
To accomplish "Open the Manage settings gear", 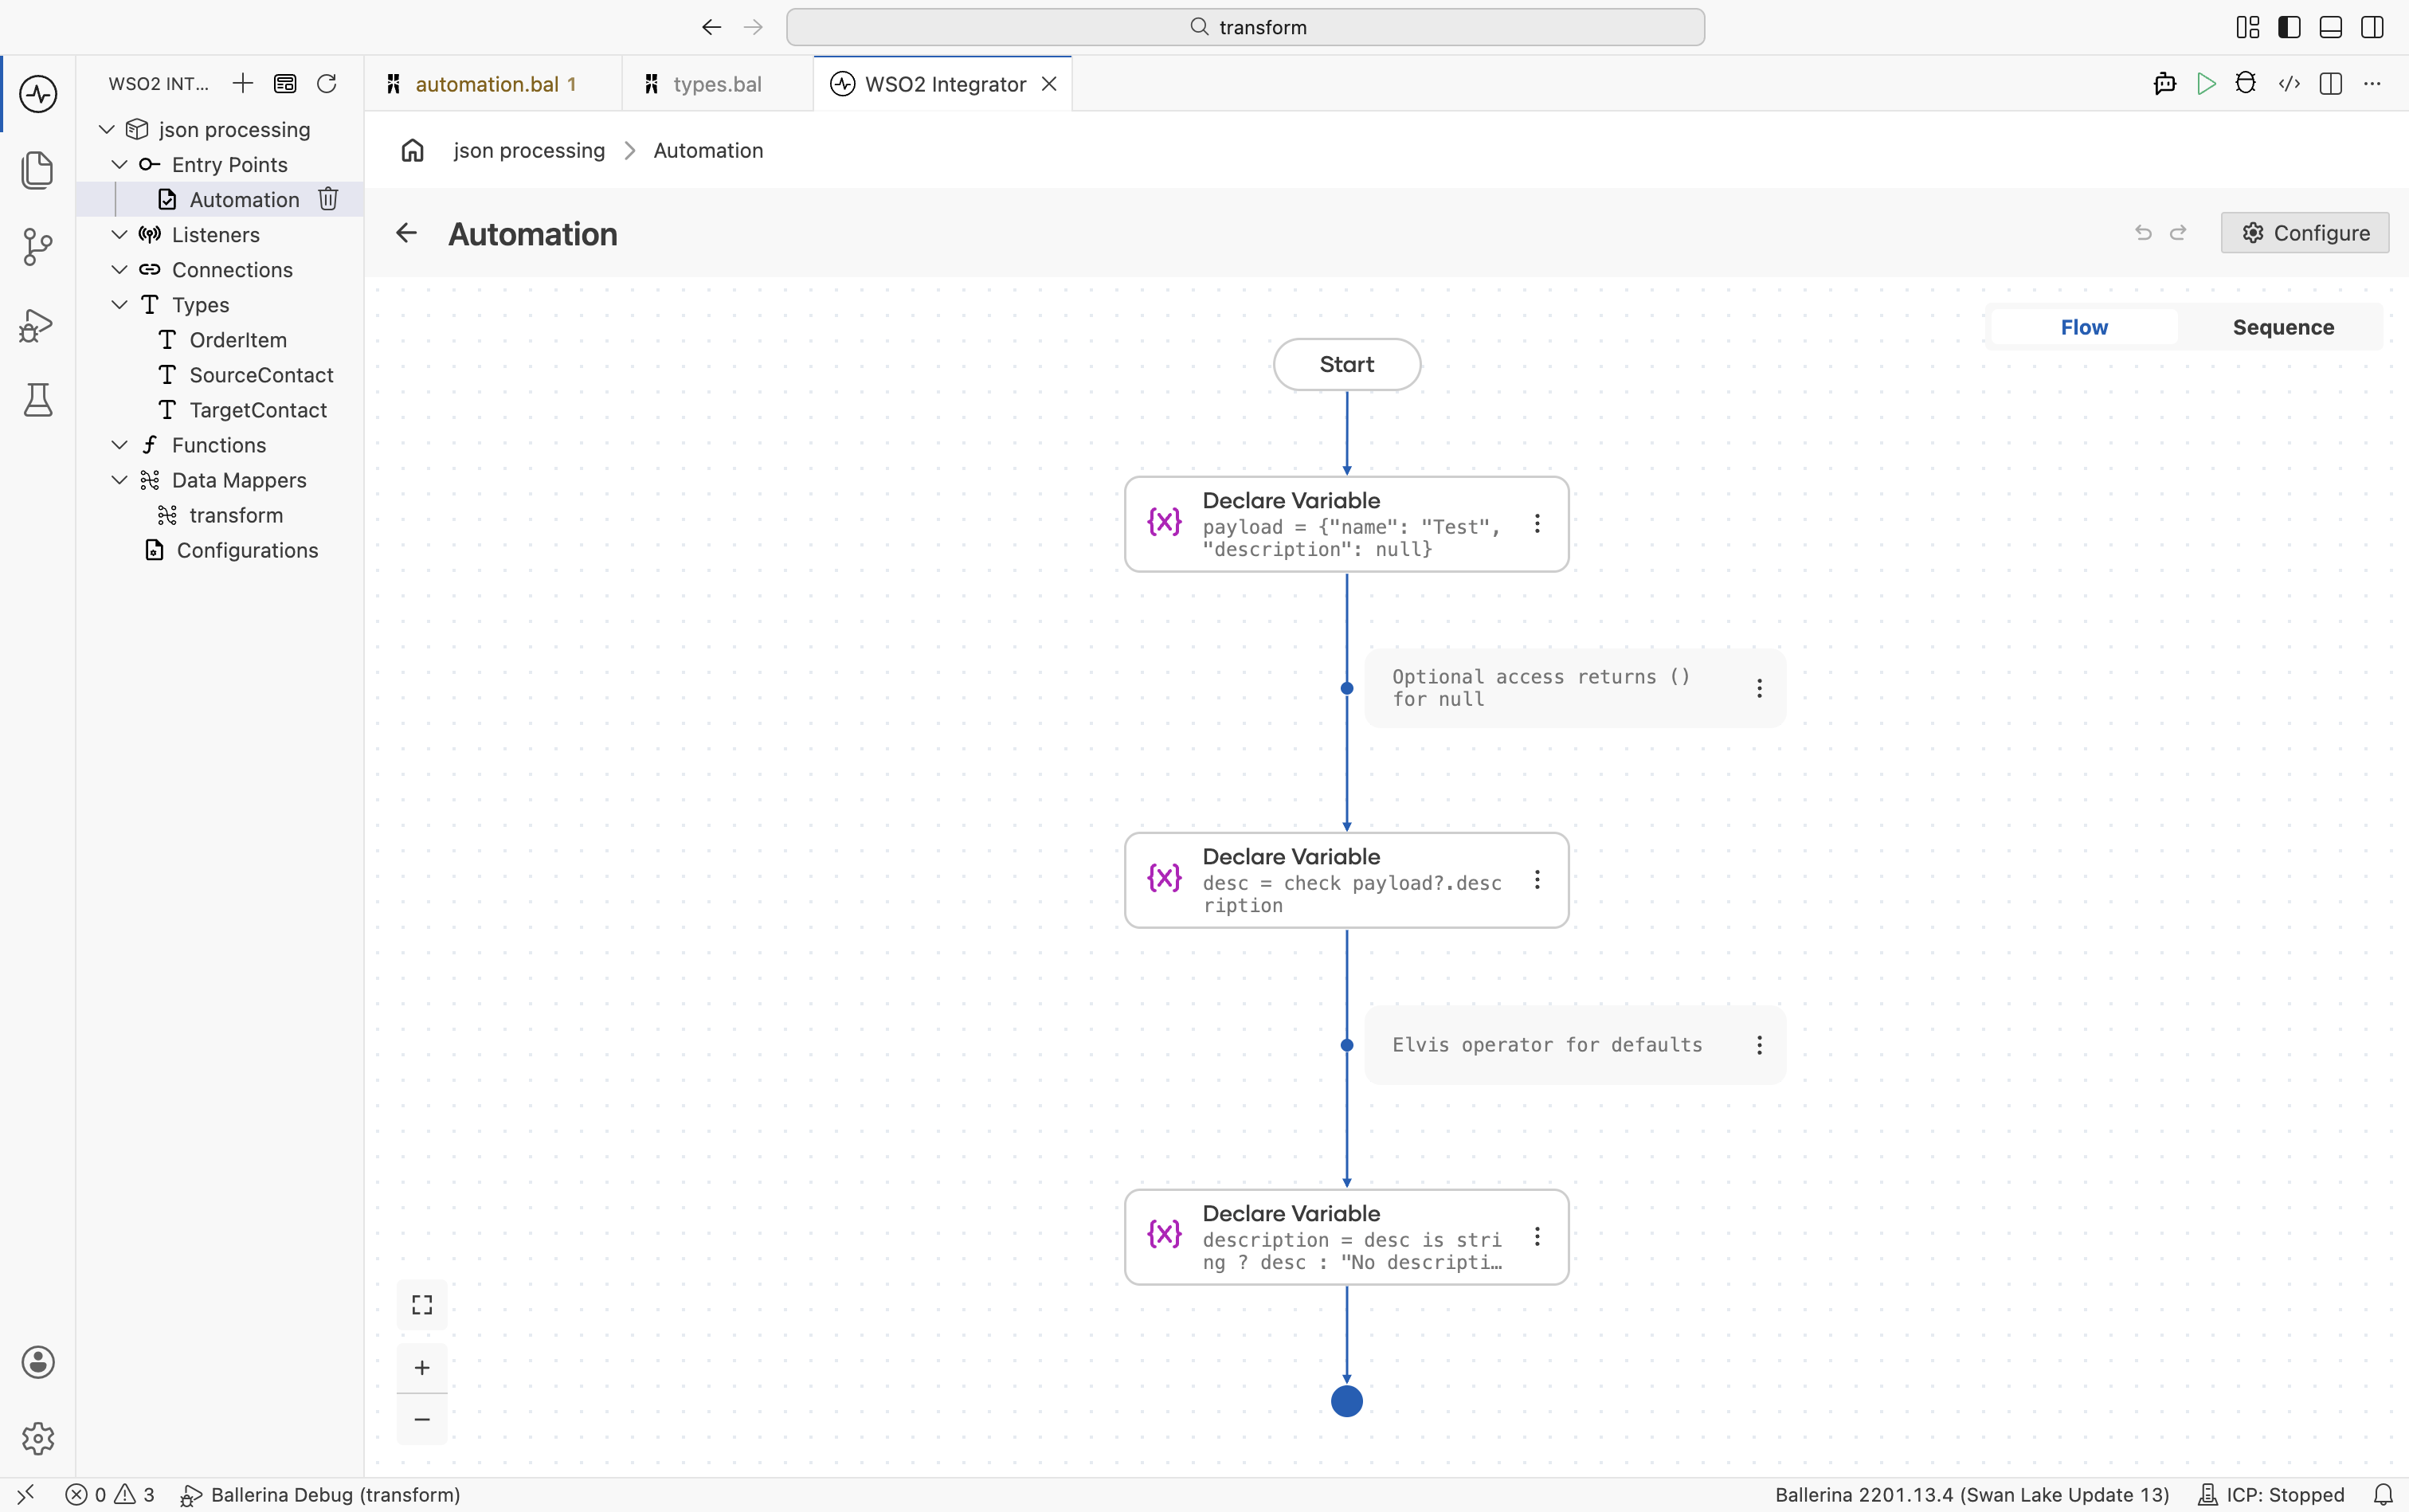I will [x=38, y=1438].
